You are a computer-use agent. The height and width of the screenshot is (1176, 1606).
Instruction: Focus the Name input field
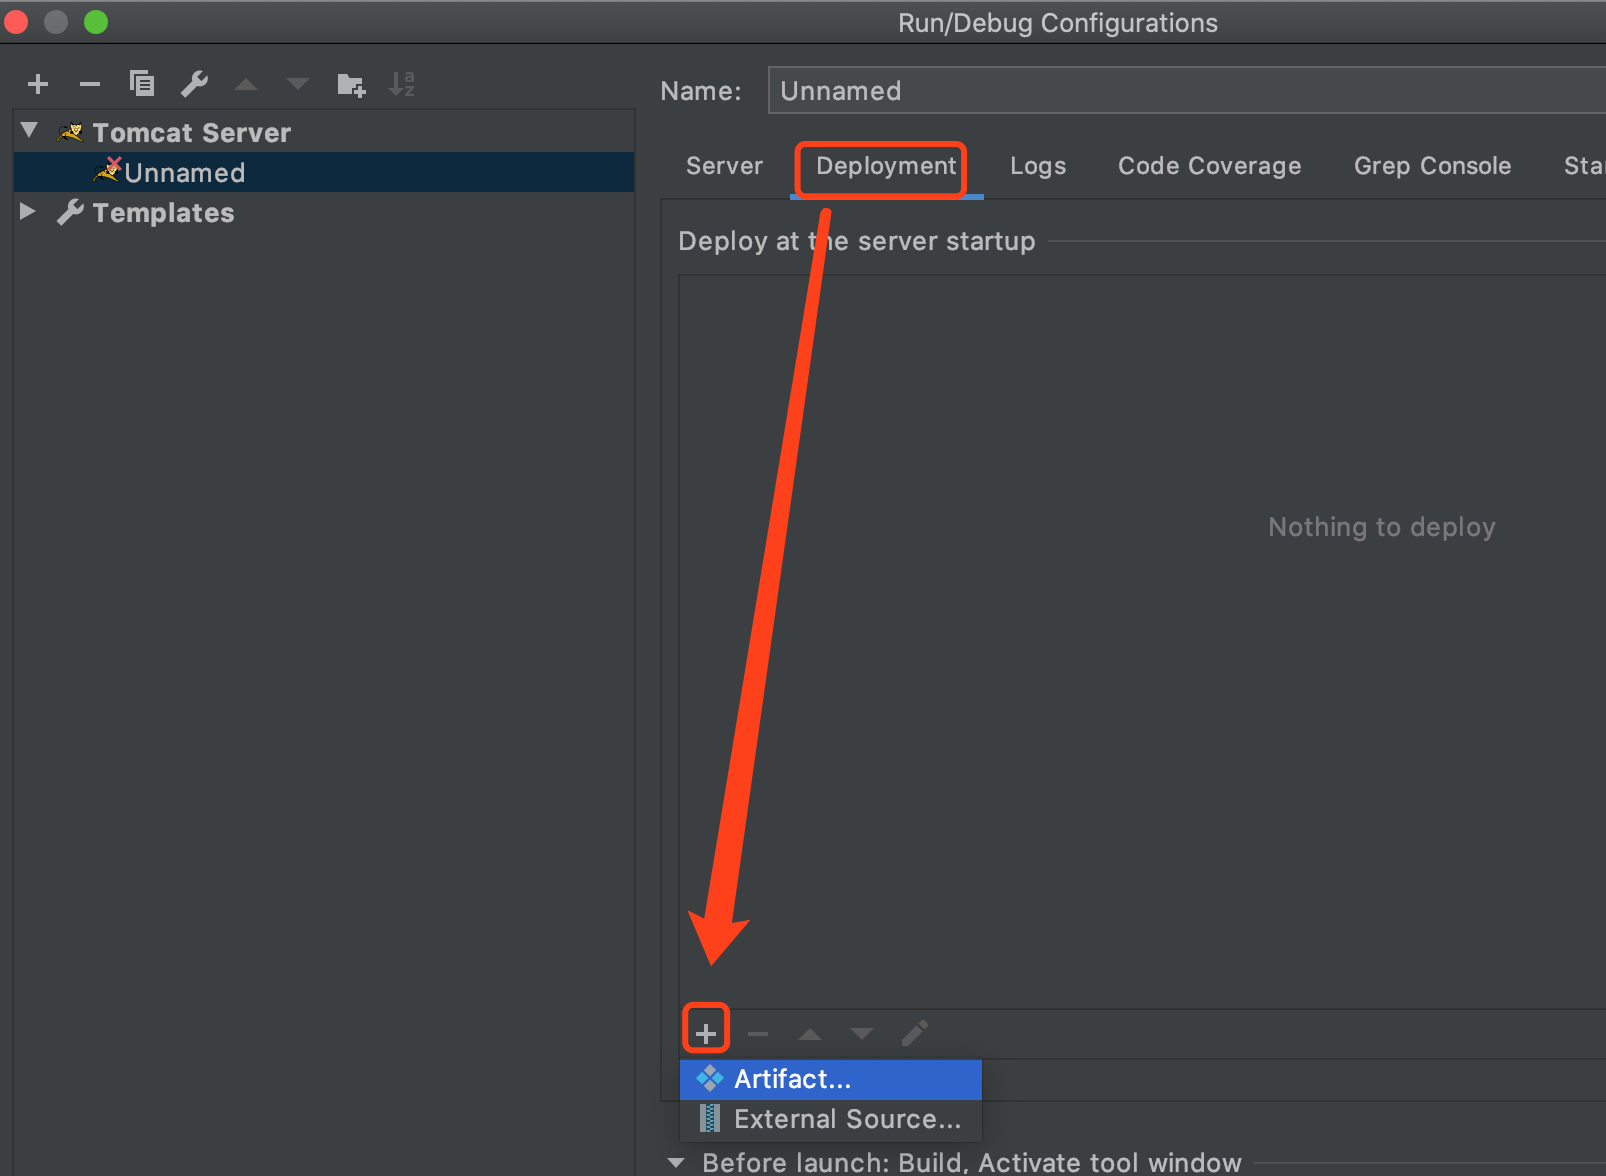tap(1186, 90)
